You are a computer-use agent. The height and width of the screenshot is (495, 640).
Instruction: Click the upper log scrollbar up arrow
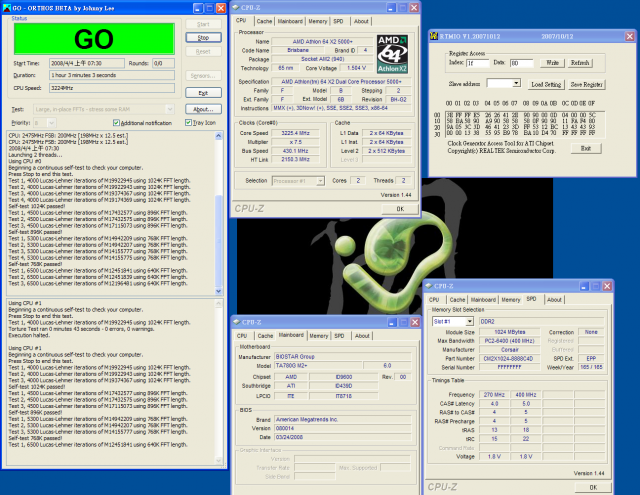tap(218, 136)
